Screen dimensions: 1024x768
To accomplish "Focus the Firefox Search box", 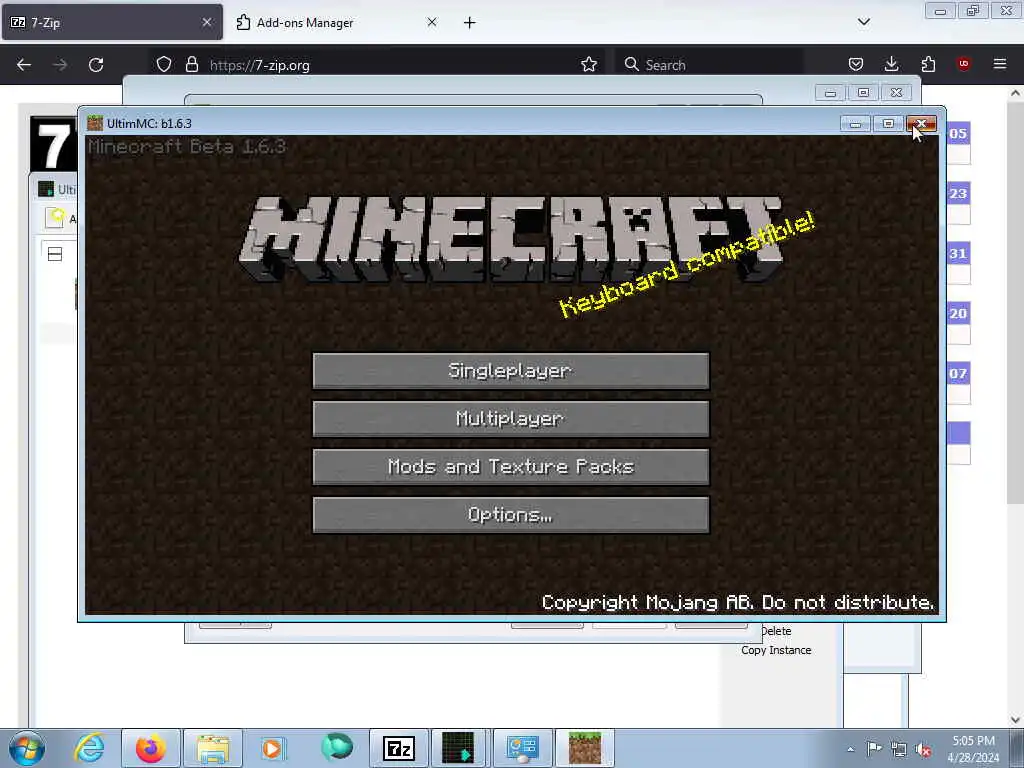I will (709, 65).
